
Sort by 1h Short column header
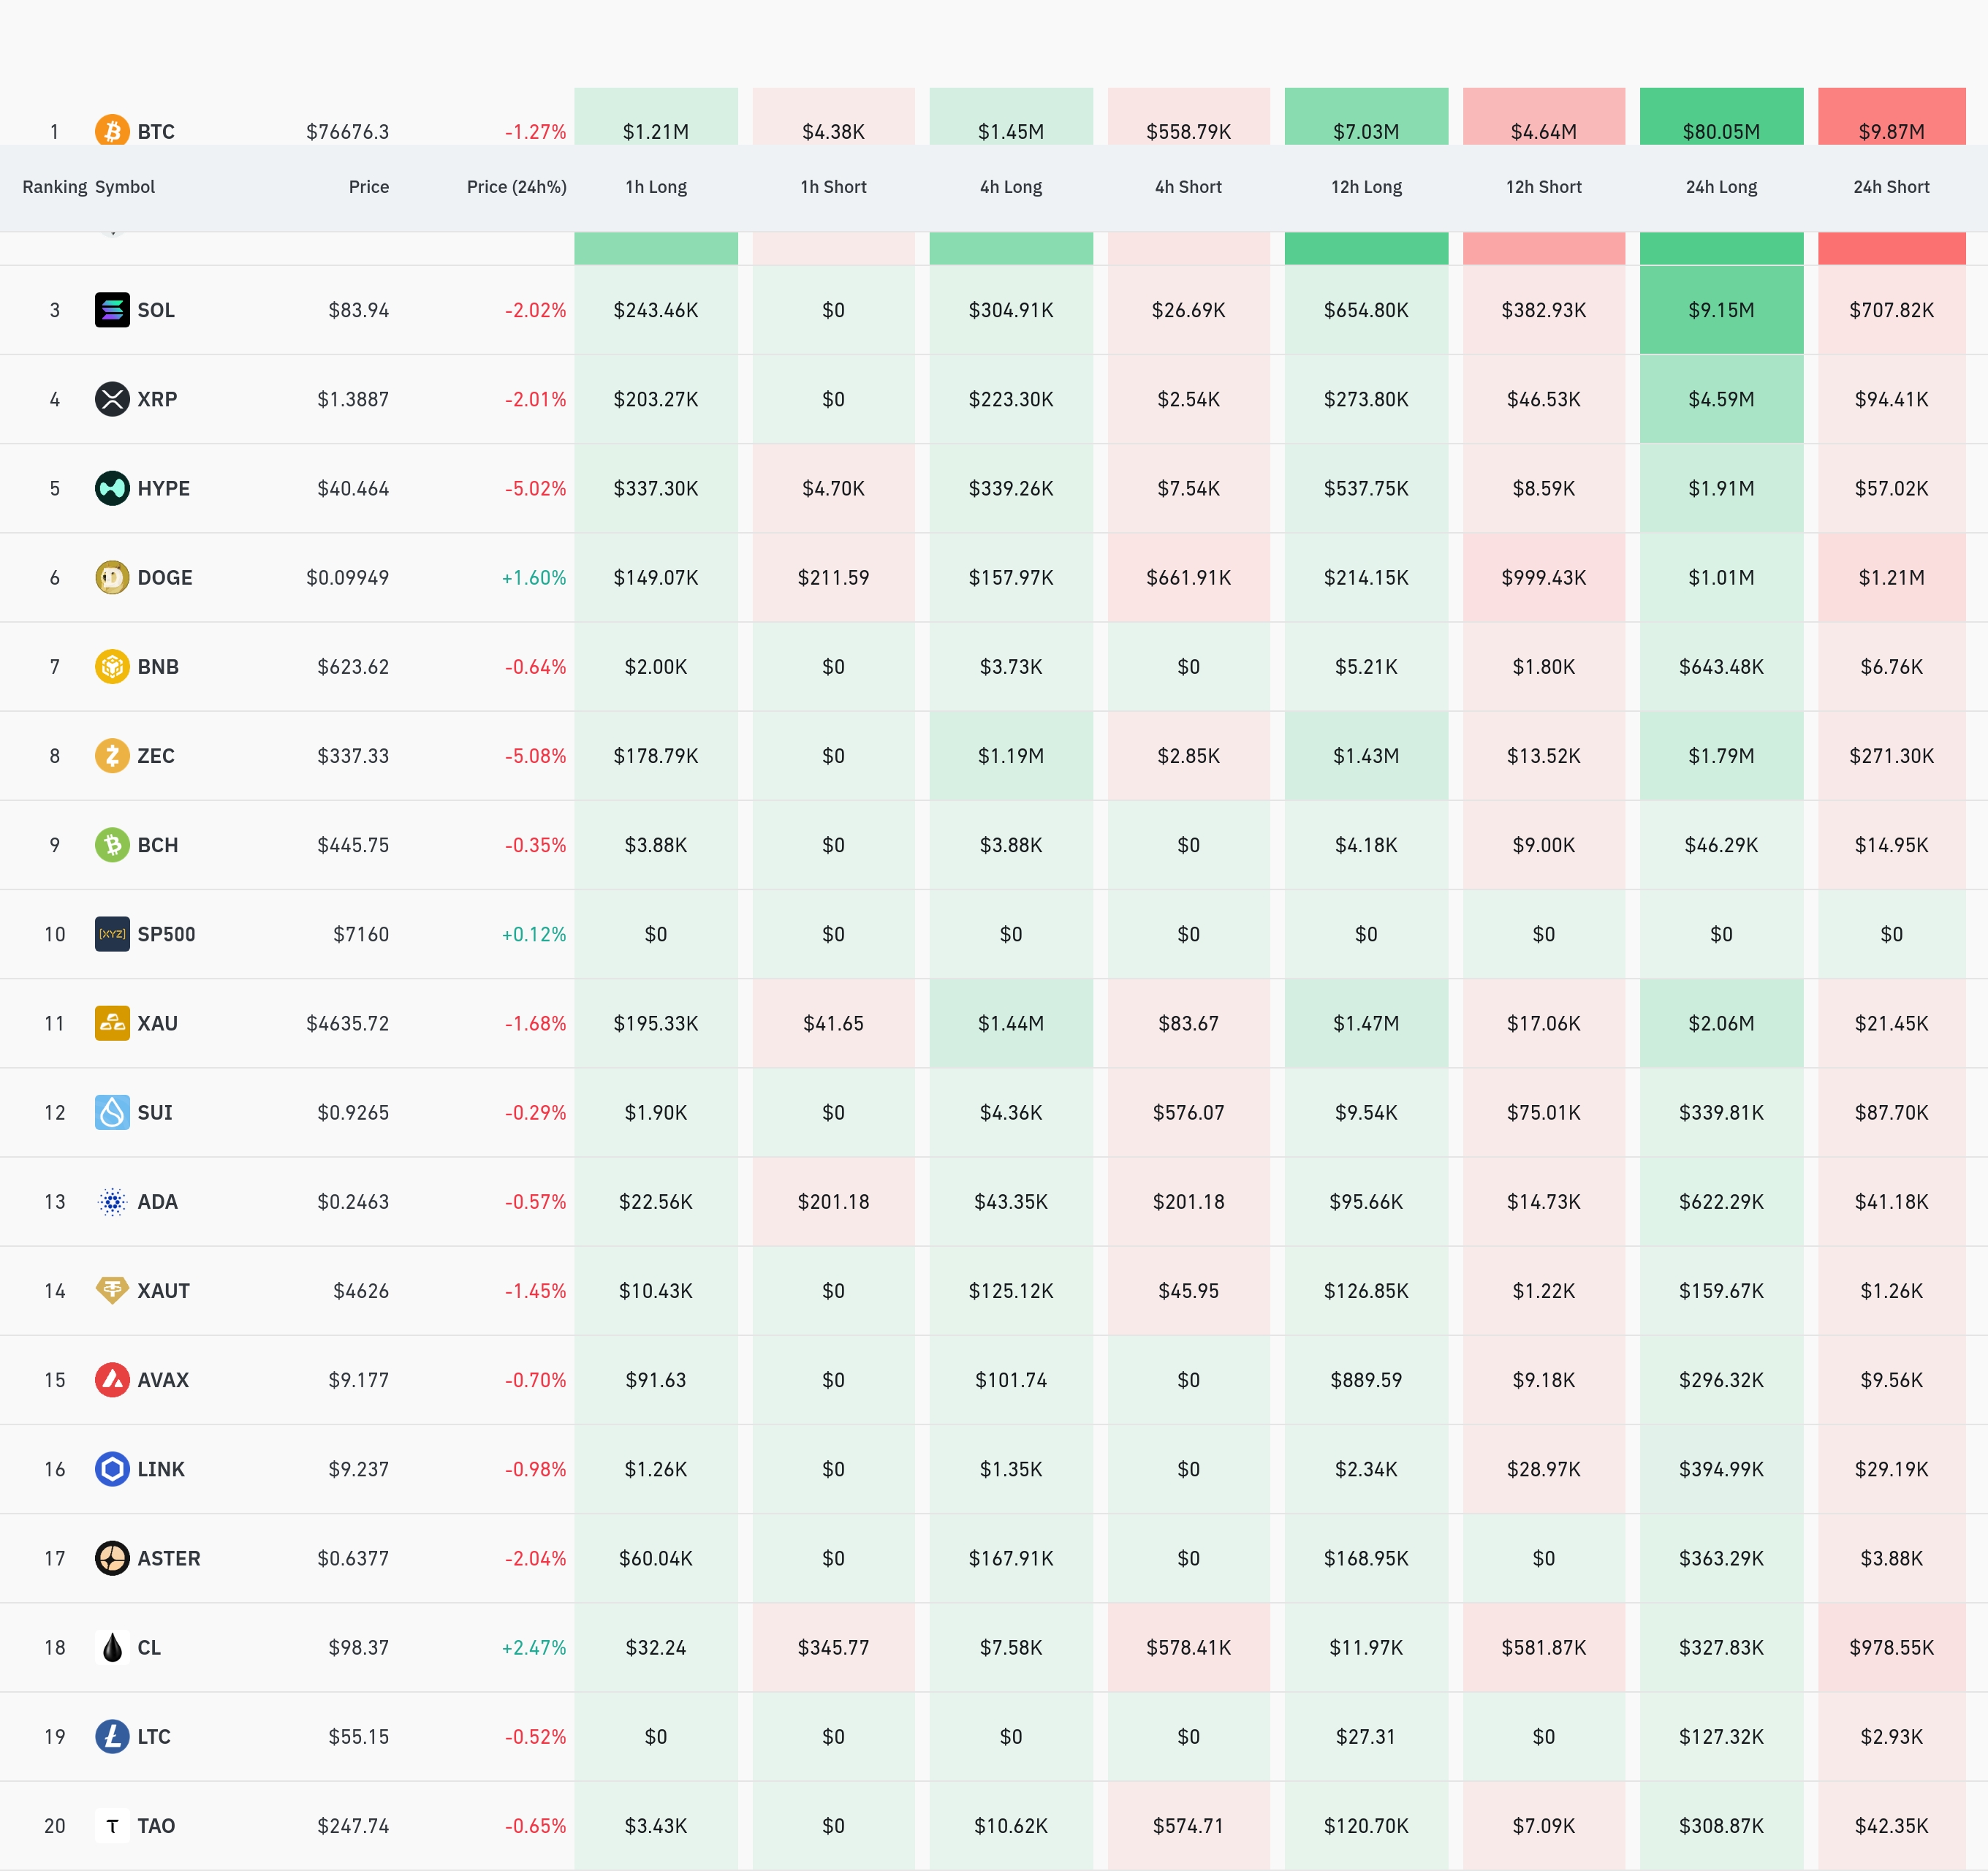[x=833, y=187]
